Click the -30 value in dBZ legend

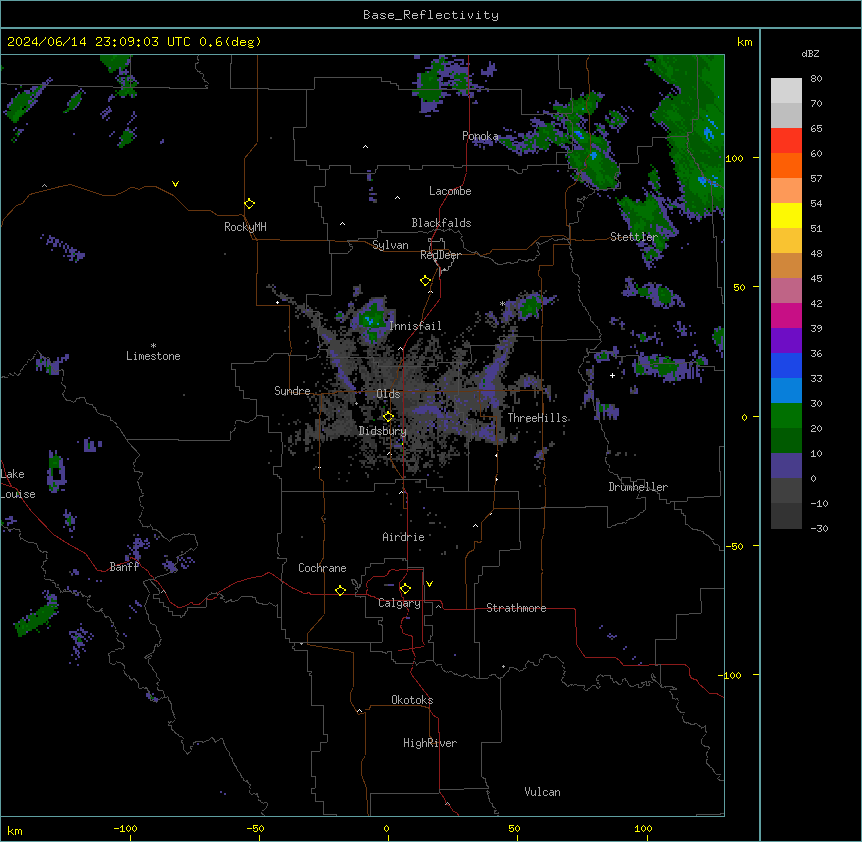point(819,529)
